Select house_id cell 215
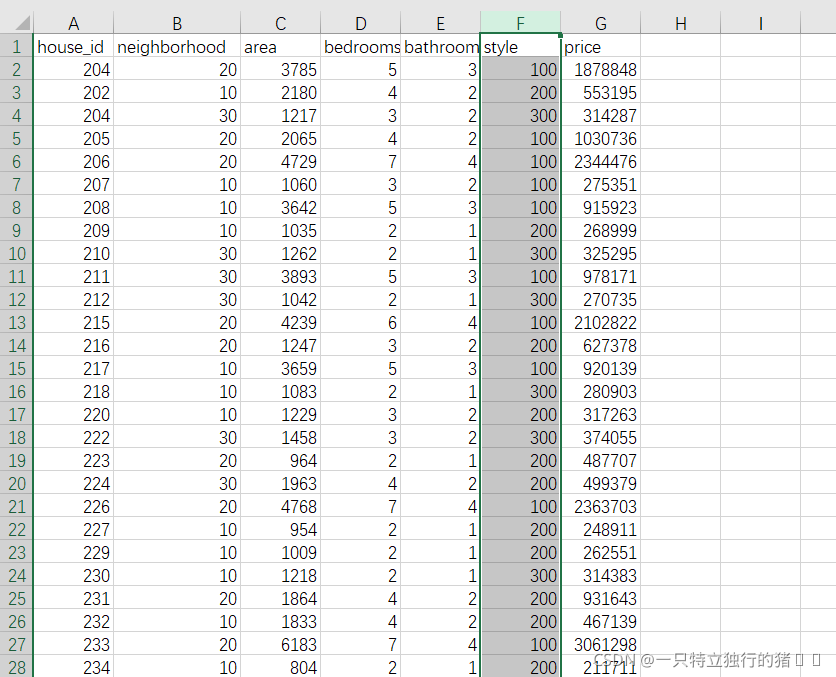This screenshot has width=836, height=677. [x=74, y=323]
